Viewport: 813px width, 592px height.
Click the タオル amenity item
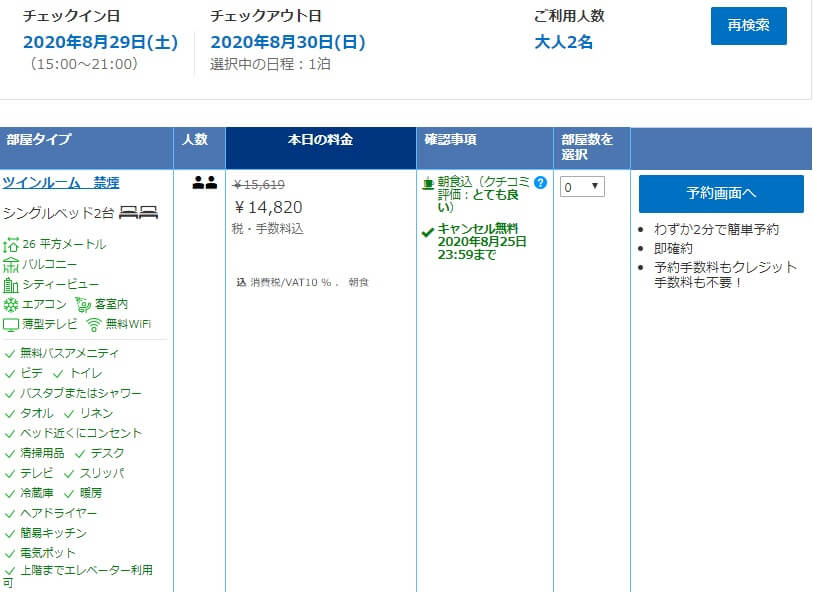36,413
